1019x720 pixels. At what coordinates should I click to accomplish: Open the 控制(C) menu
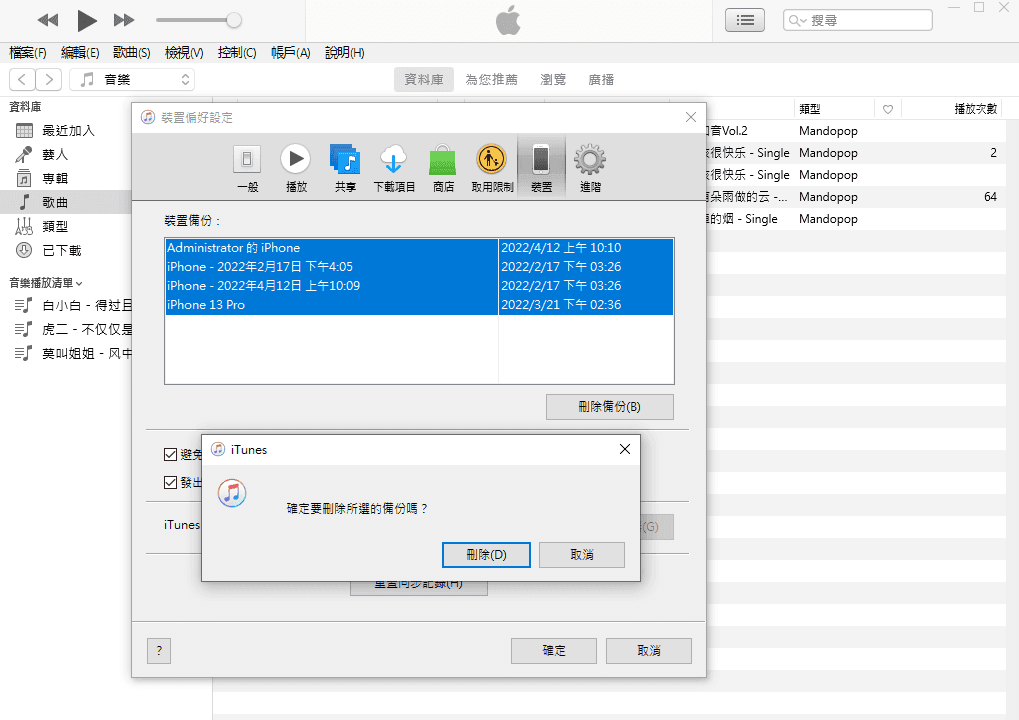point(237,53)
